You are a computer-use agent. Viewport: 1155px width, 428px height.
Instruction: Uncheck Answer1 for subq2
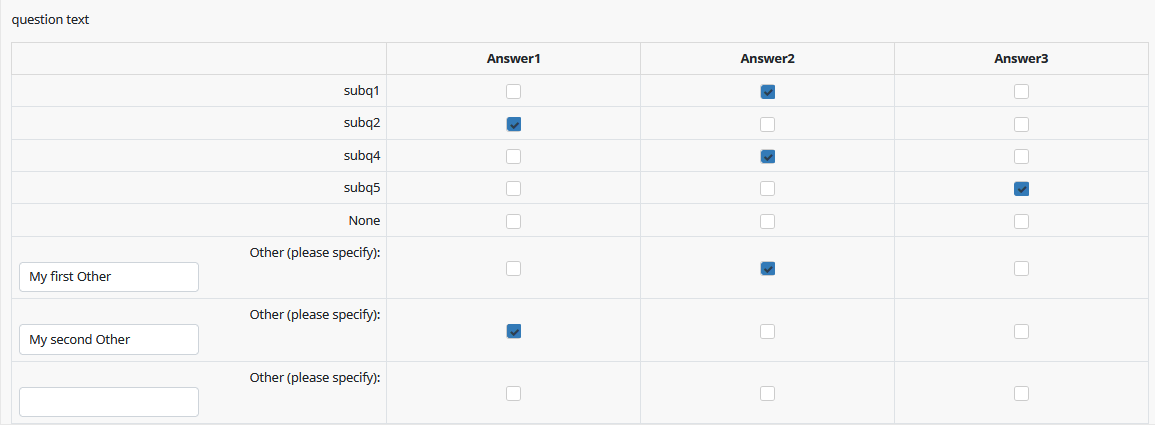tap(513, 124)
